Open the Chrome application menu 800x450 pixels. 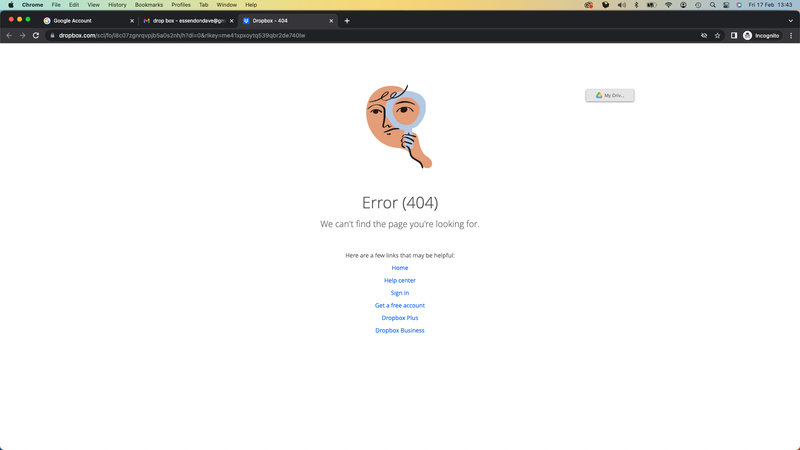32,5
